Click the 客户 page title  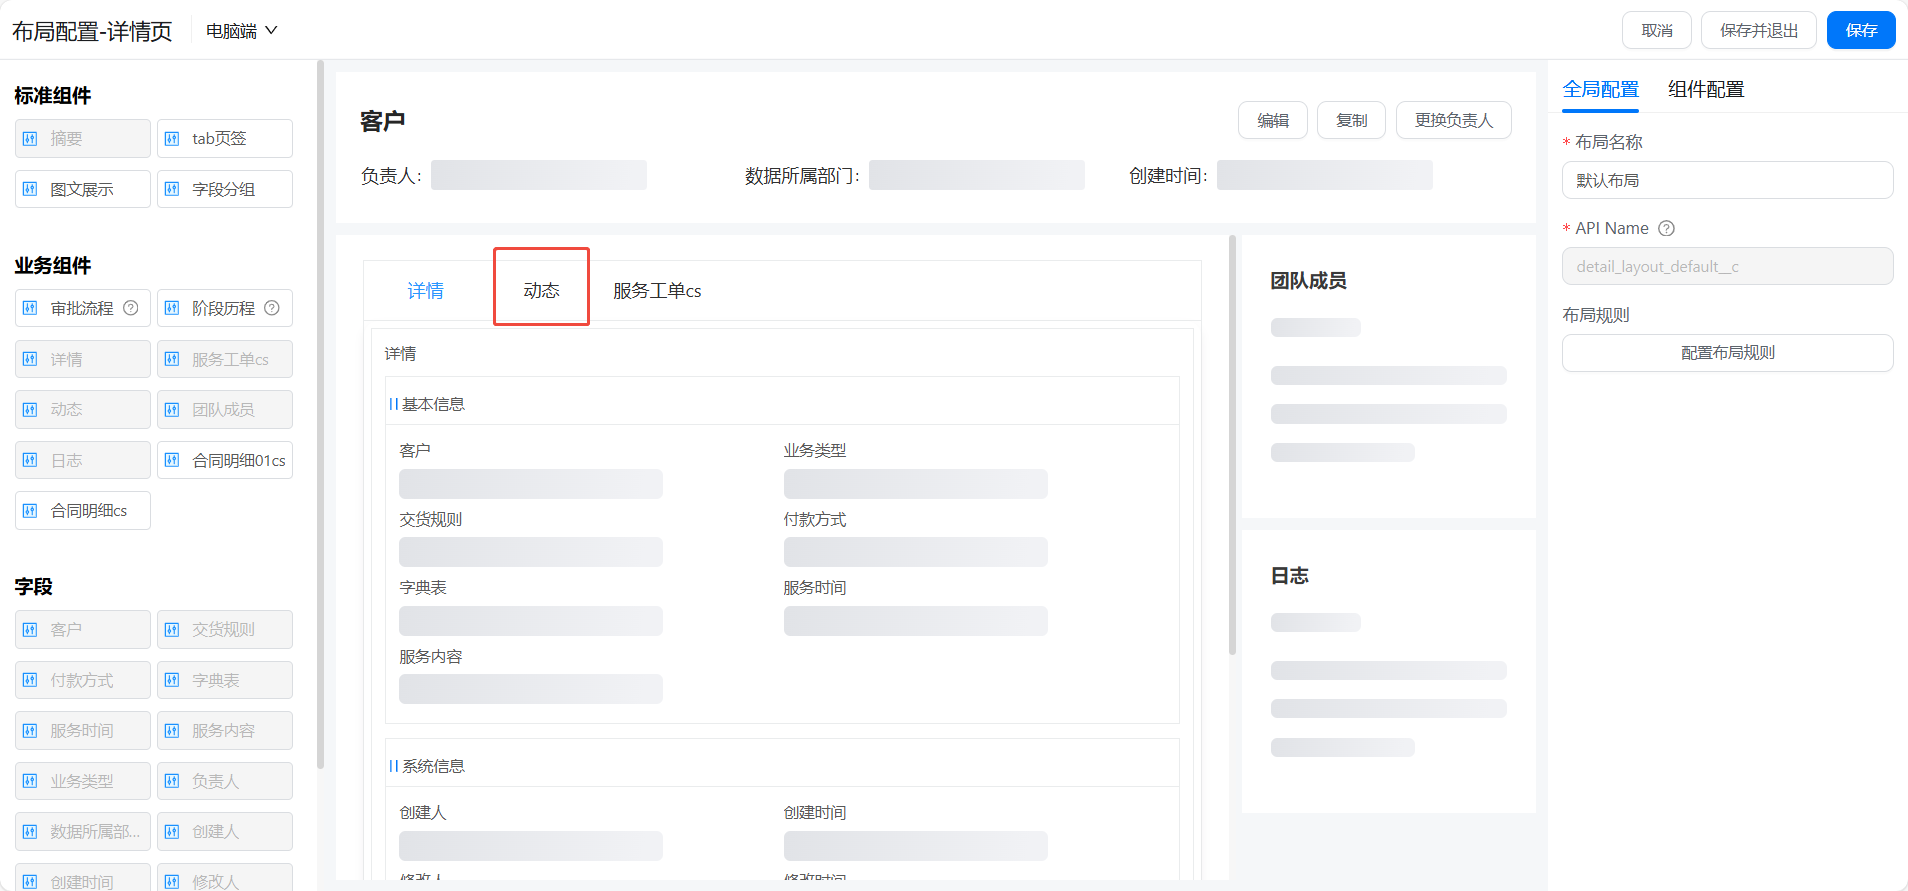[x=382, y=121]
